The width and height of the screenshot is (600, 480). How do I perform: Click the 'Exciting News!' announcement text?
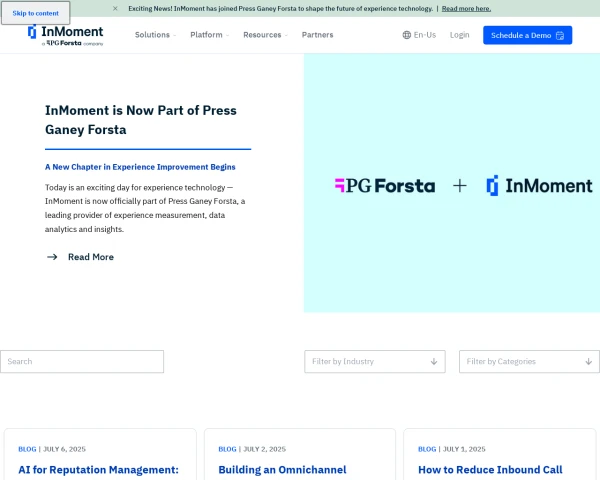click(x=280, y=8)
